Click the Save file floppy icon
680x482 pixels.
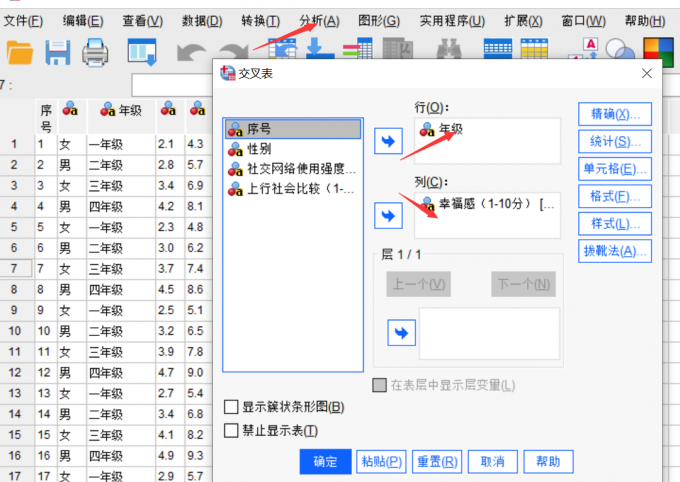click(x=58, y=52)
